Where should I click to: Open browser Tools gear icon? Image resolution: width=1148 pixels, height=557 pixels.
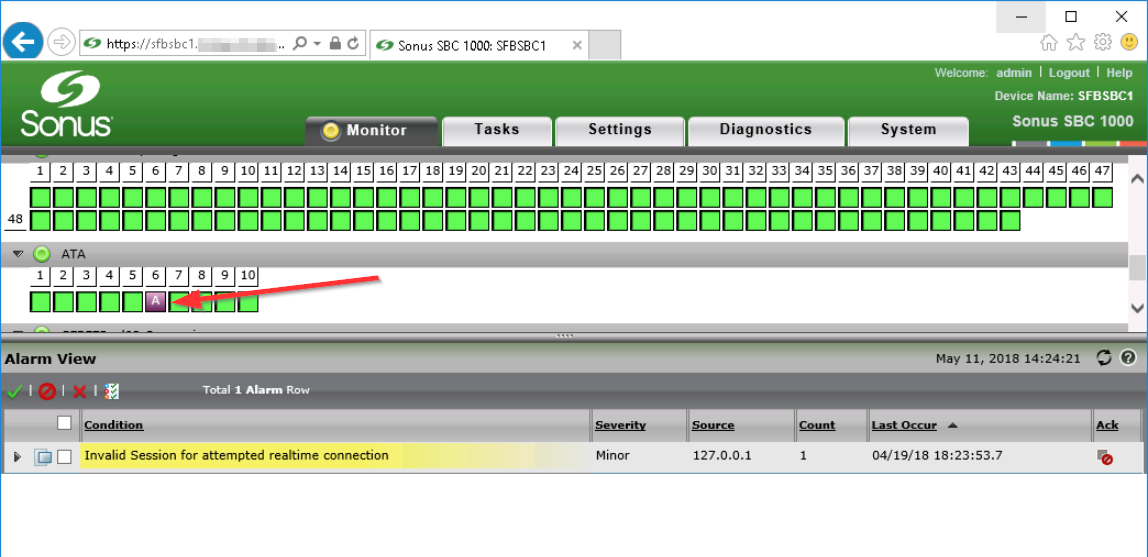pyautogui.click(x=1102, y=42)
